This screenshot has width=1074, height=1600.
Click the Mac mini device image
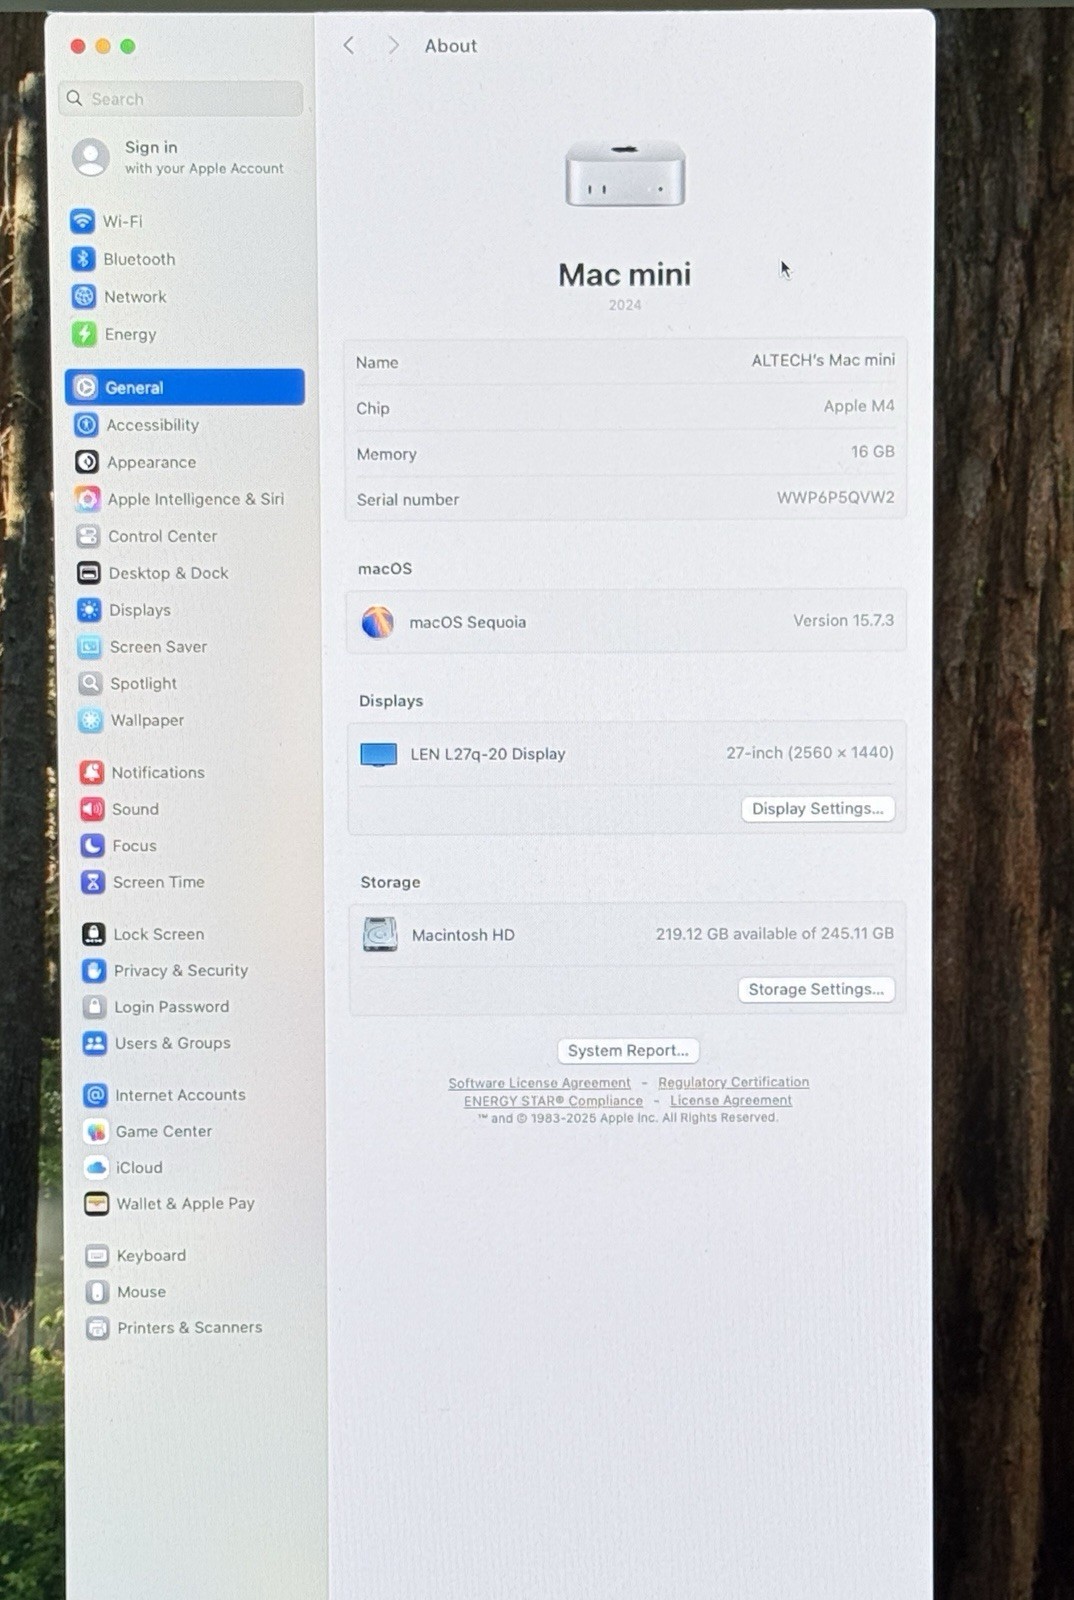pos(625,174)
